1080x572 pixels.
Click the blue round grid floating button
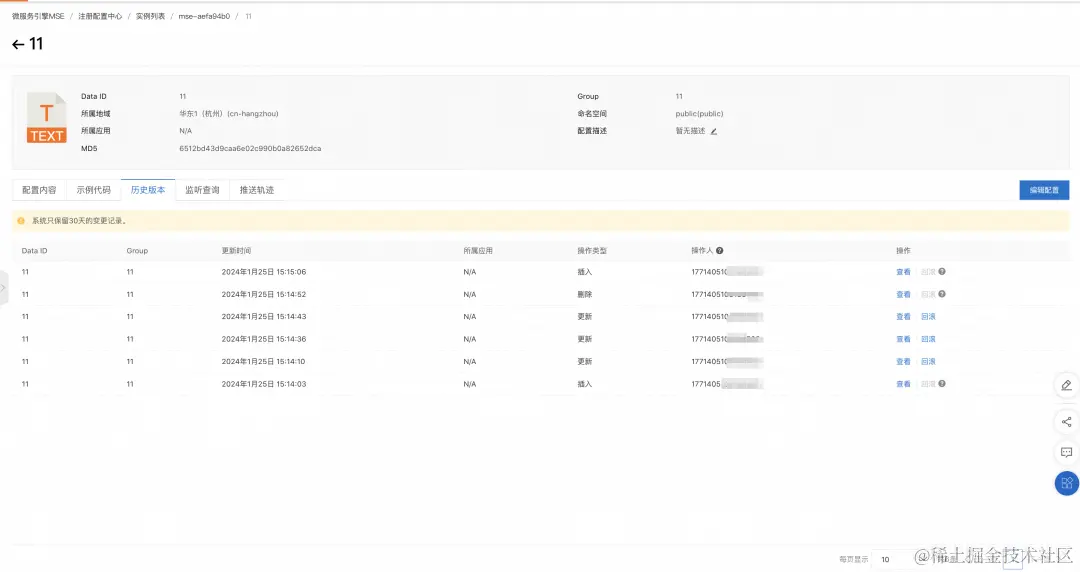[1066, 483]
